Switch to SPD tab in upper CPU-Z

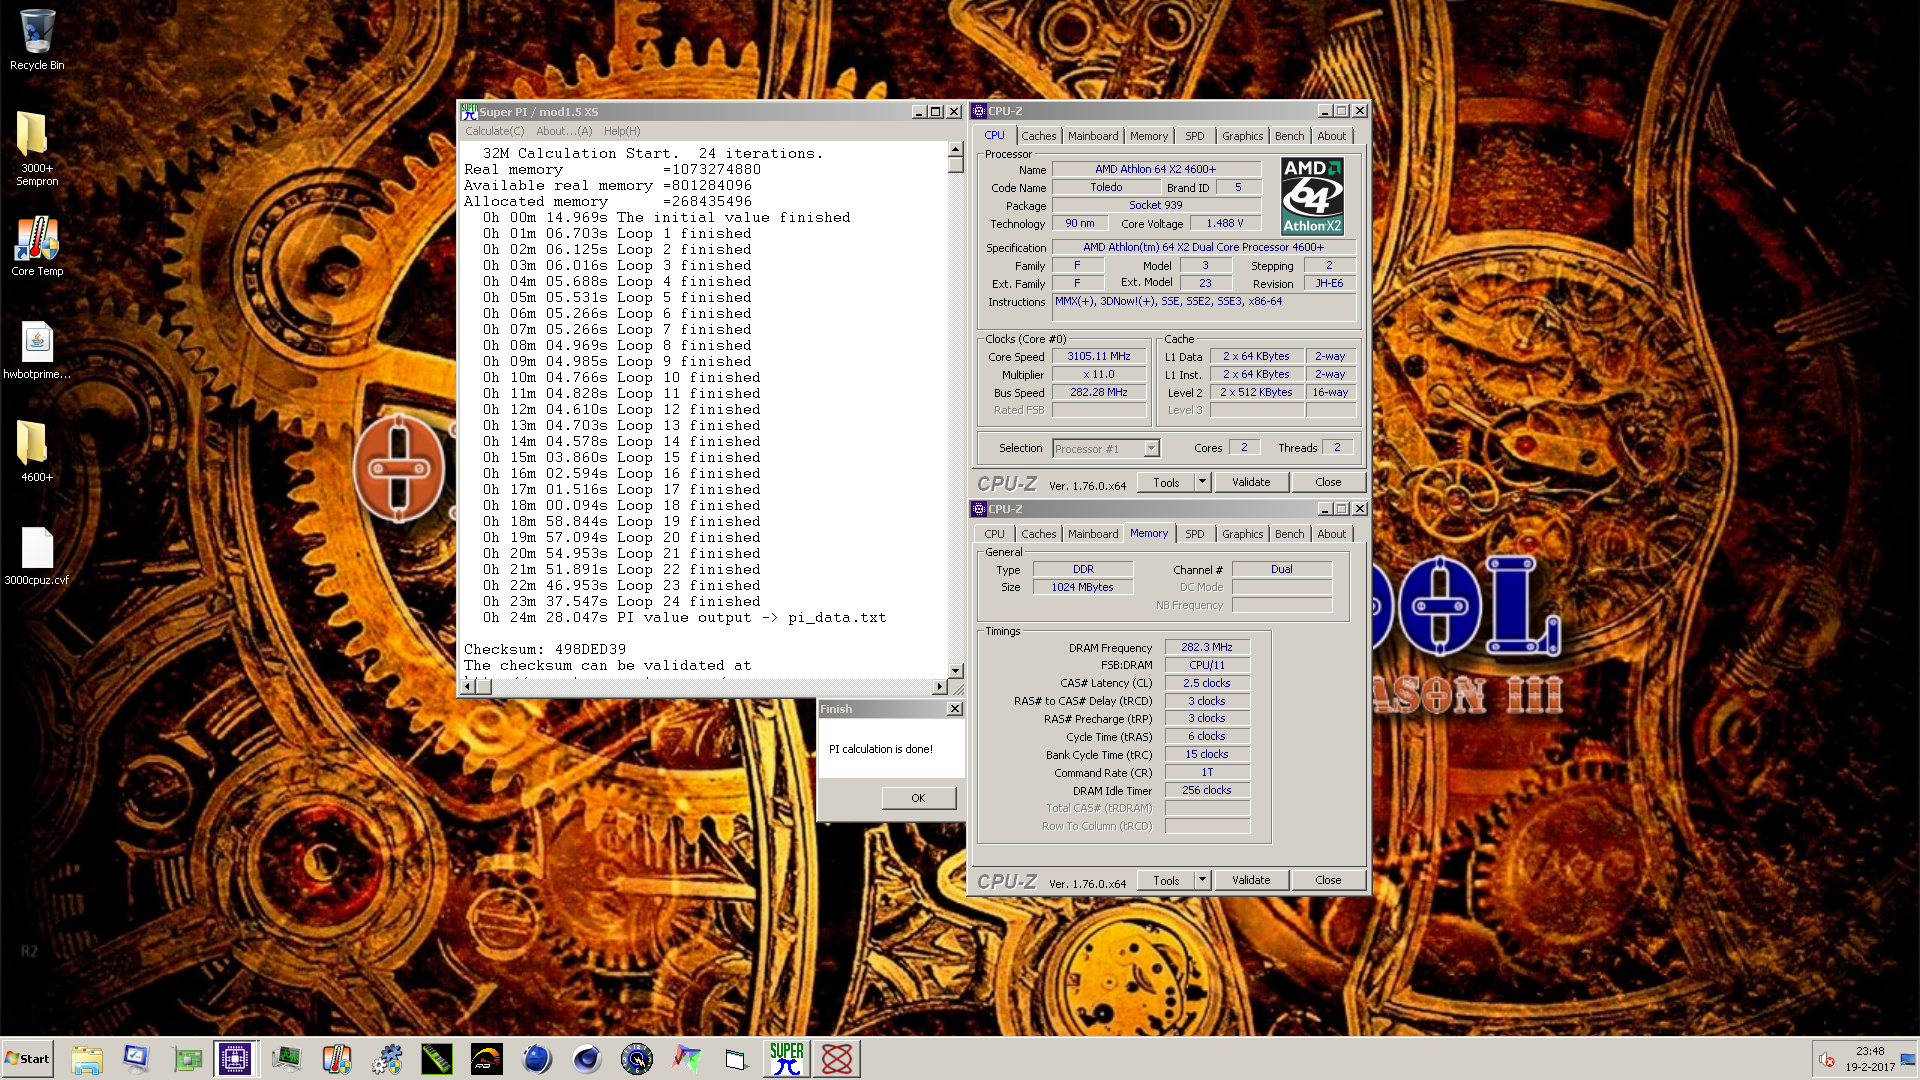click(1194, 136)
